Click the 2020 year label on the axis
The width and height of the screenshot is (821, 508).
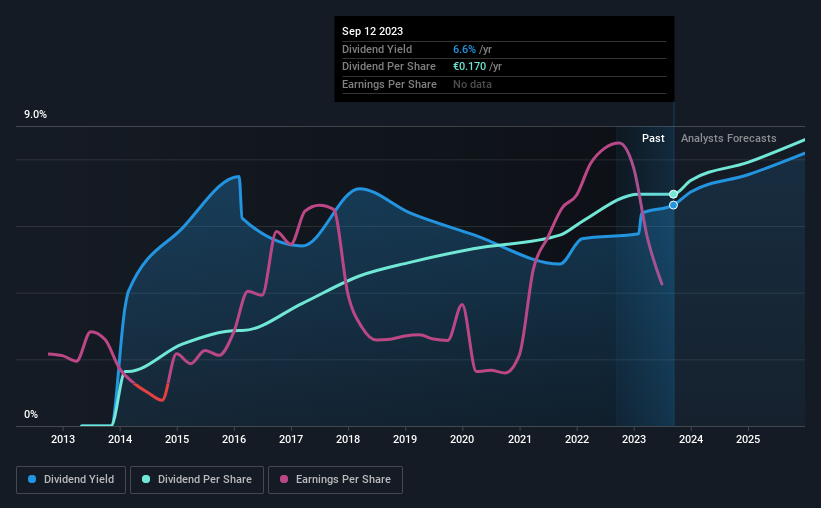[x=462, y=439]
